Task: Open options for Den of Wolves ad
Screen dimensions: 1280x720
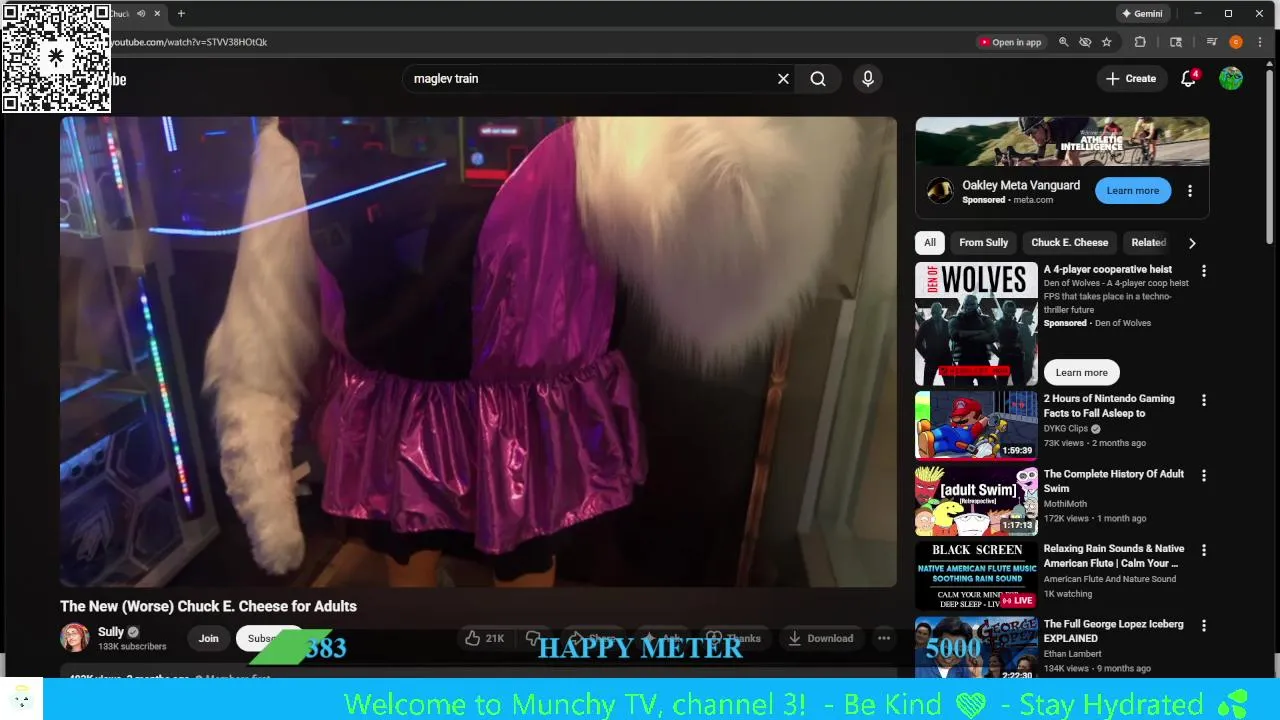Action: click(1204, 271)
